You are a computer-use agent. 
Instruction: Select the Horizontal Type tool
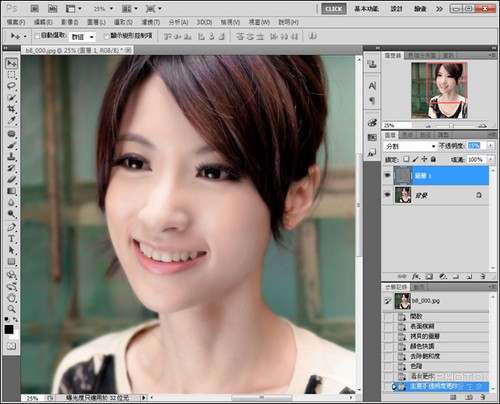tap(12, 239)
